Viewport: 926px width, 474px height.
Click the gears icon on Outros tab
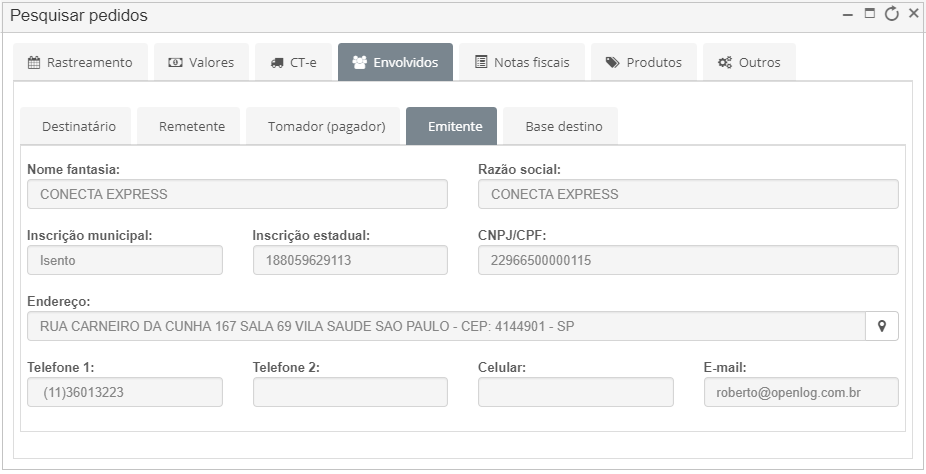pos(725,62)
